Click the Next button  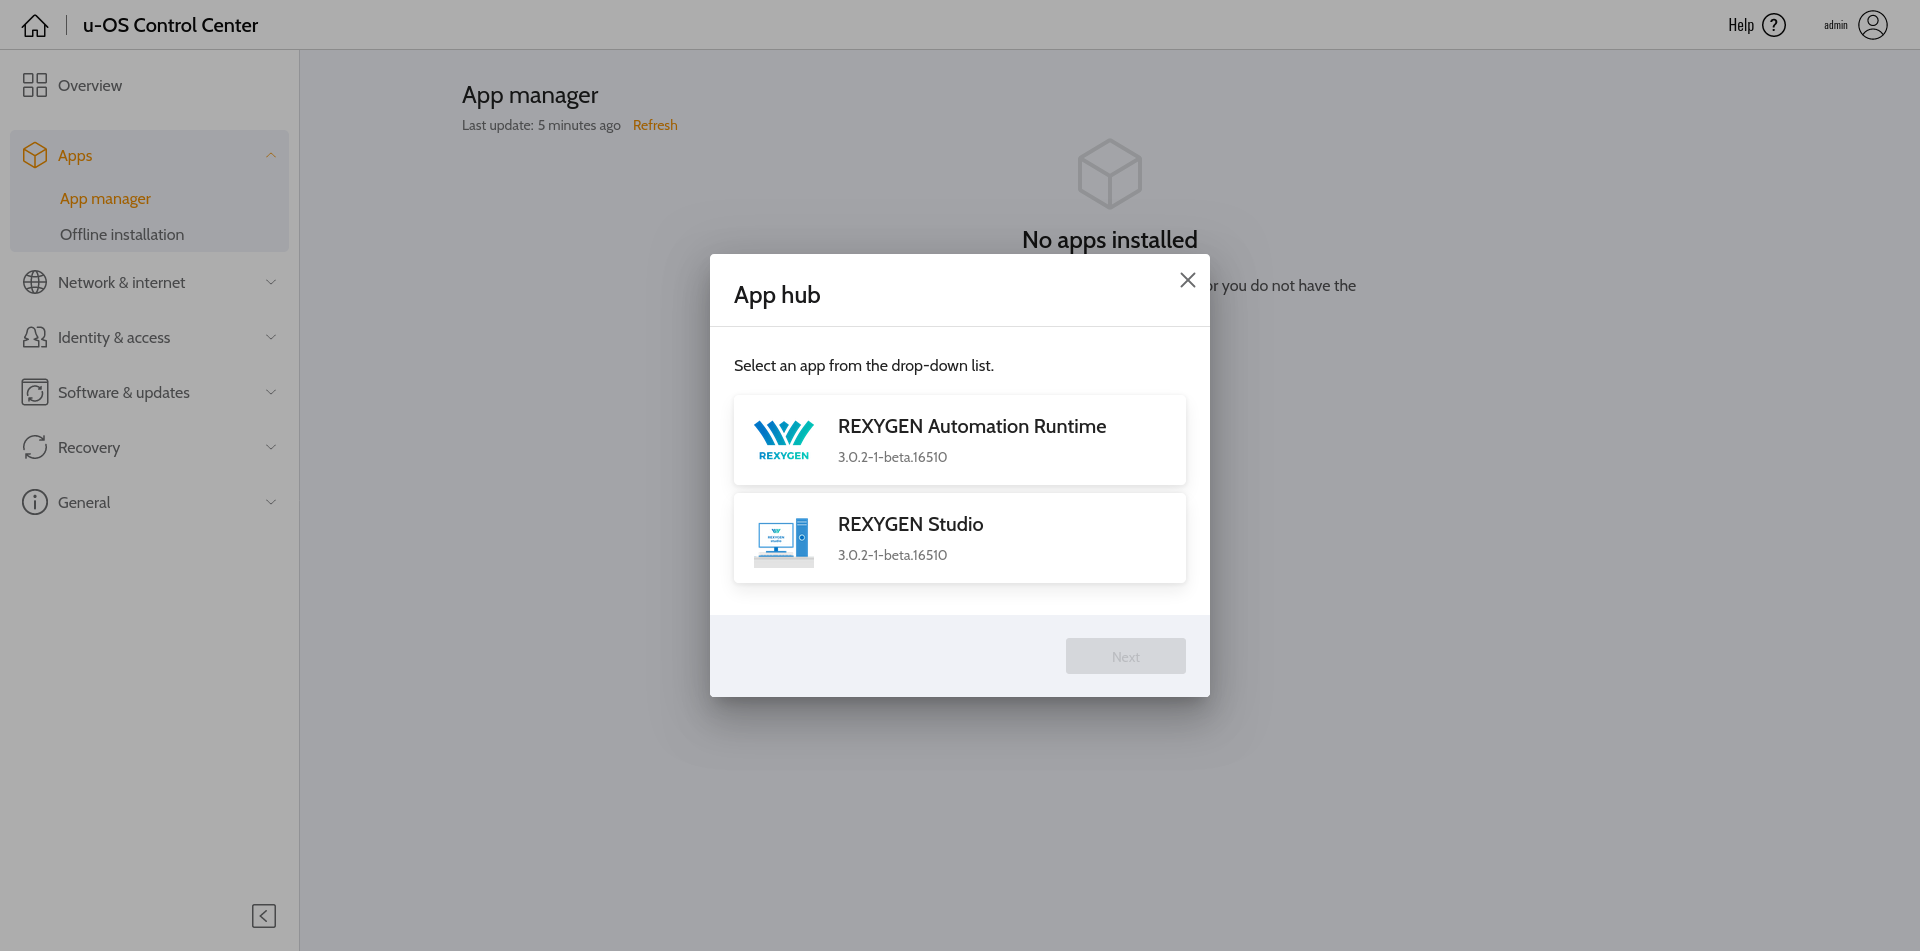1126,656
